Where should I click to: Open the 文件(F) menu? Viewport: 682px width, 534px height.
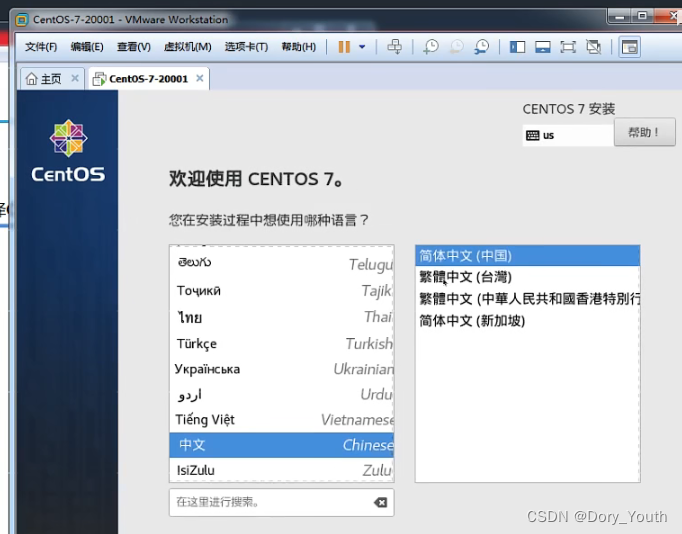tap(41, 47)
